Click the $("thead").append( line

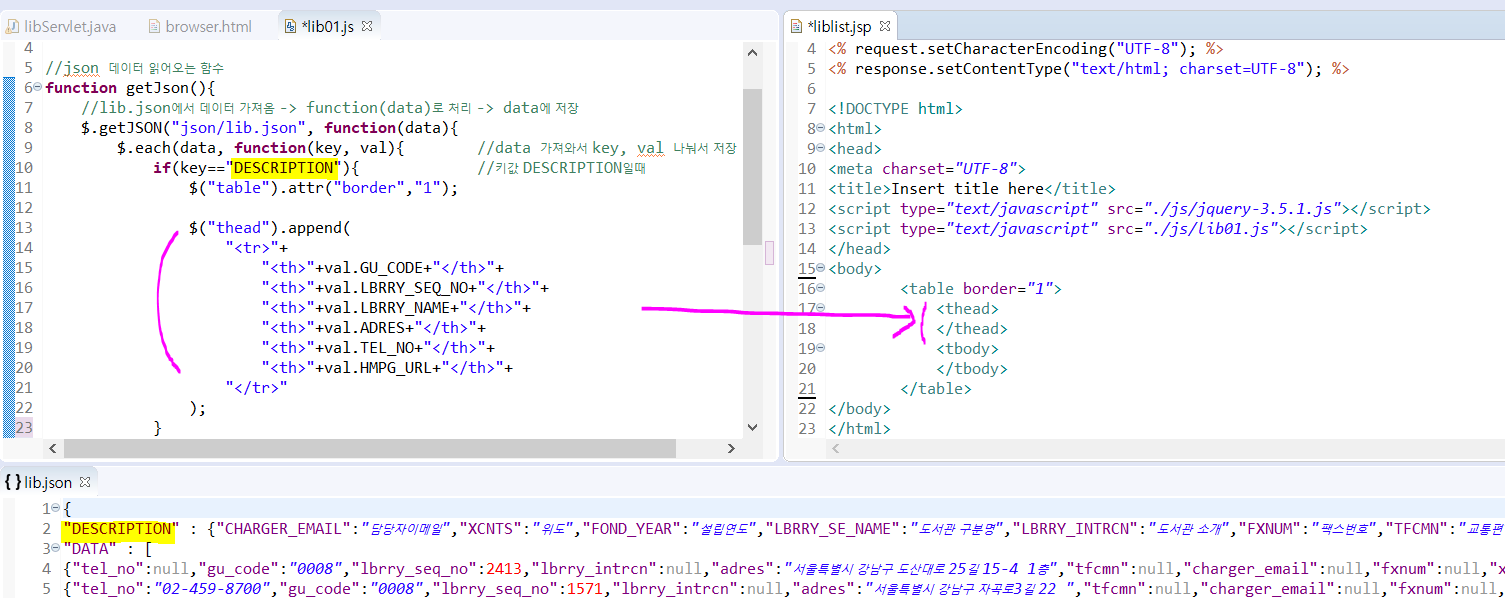pos(269,228)
